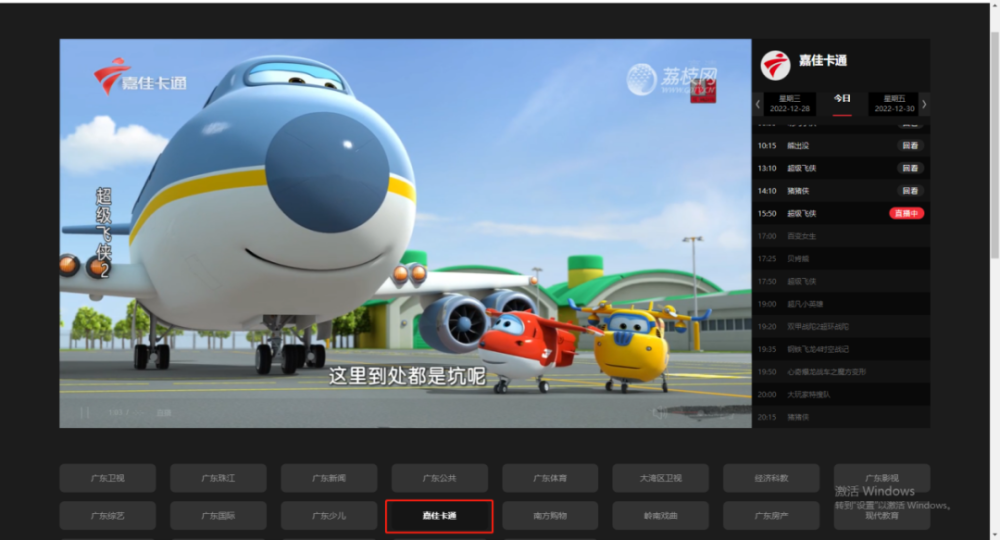Select the 20:00 大玩家特搜队 schedule row
Viewport: 1000px width, 540px height.
(x=841, y=395)
